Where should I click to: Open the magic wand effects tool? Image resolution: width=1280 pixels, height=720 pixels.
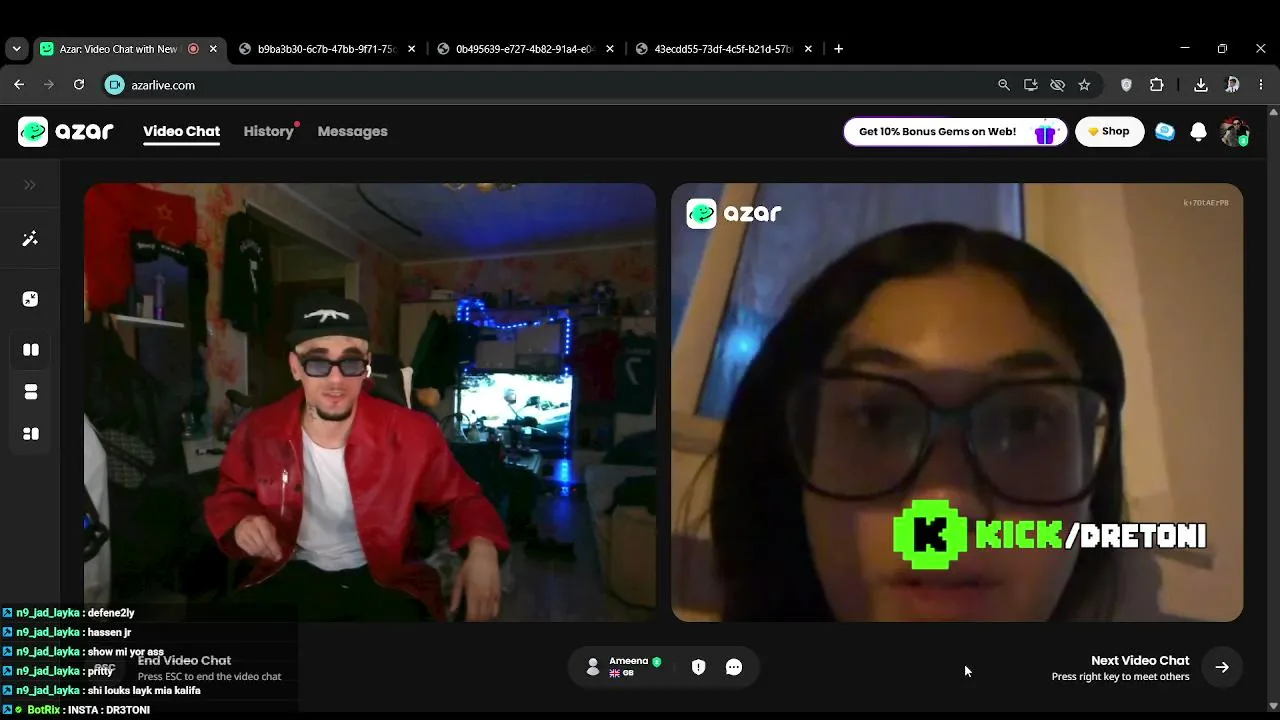pos(30,239)
